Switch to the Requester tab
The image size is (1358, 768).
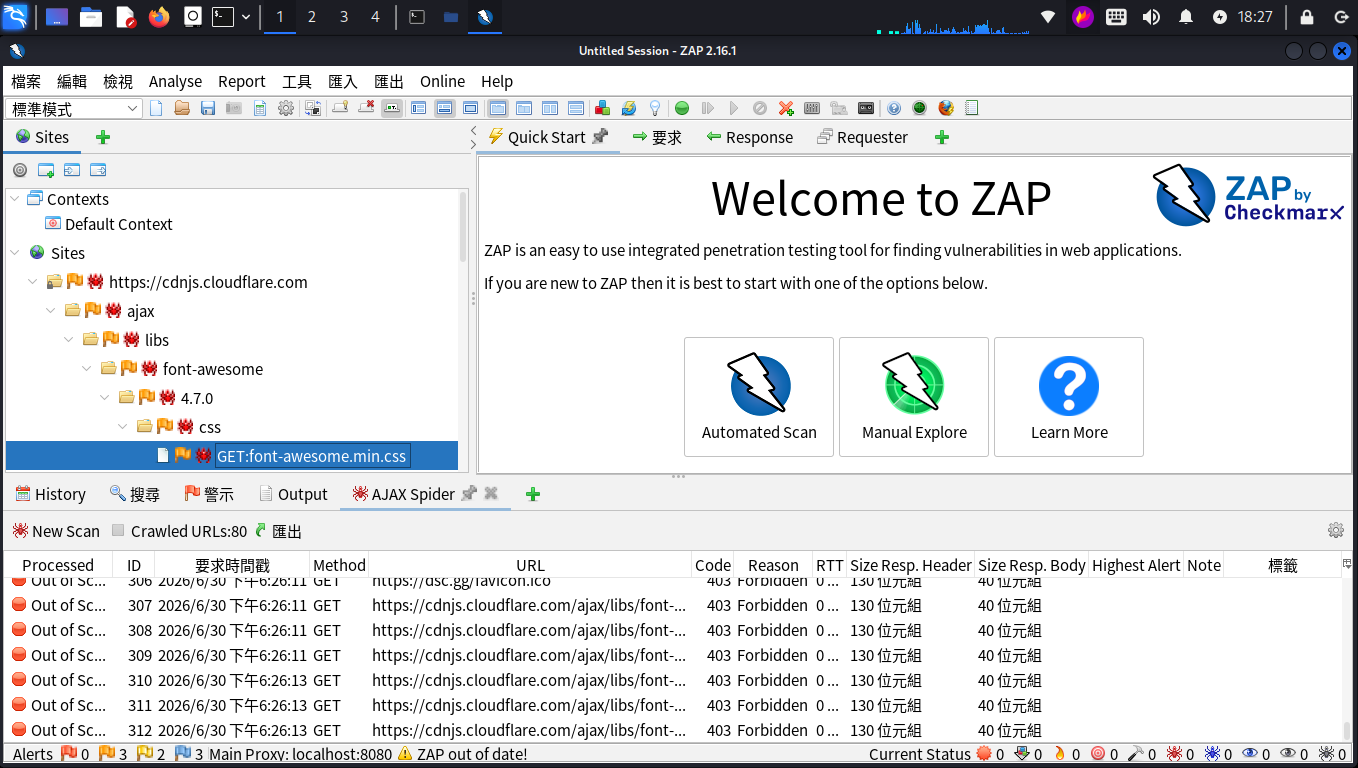[862, 137]
